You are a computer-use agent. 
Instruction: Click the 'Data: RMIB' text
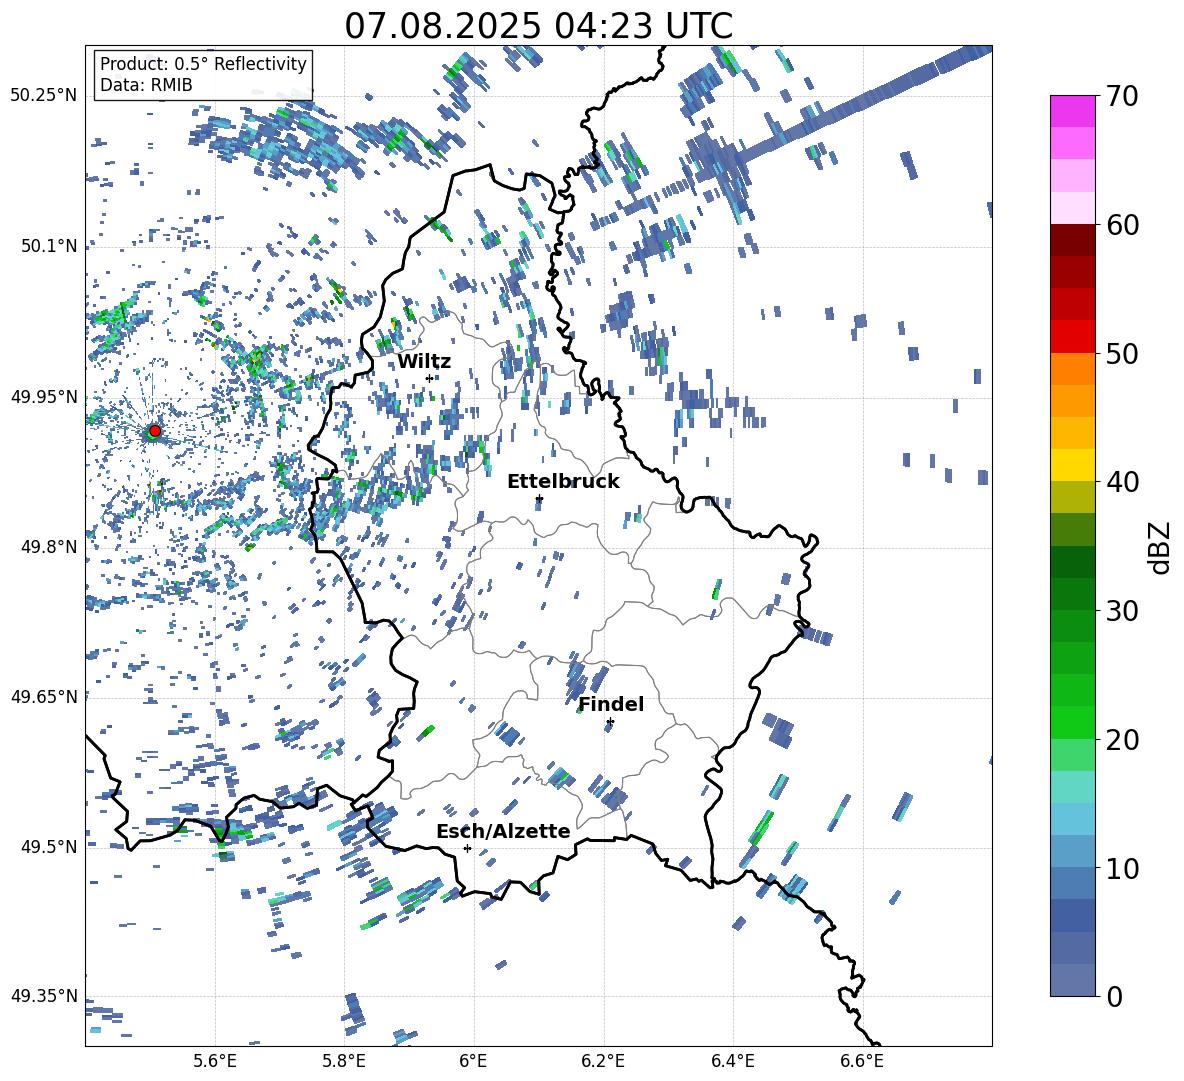tap(146, 85)
